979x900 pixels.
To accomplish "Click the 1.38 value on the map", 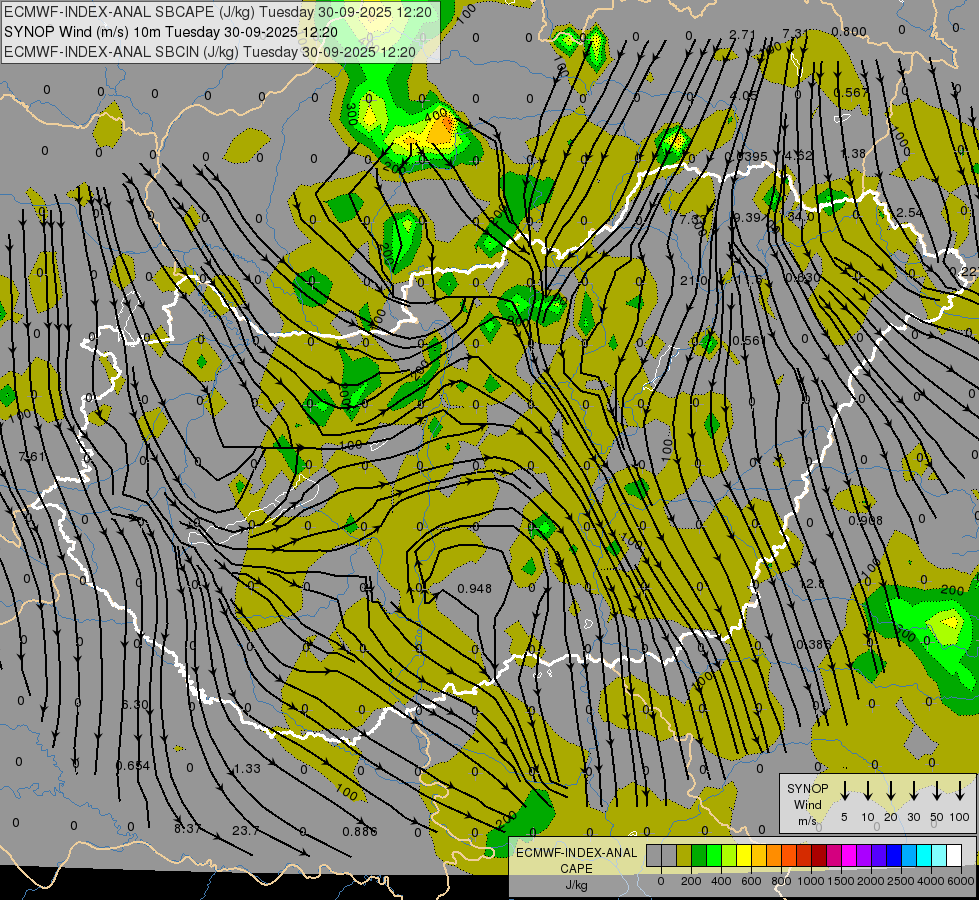I will pyautogui.click(x=853, y=154).
